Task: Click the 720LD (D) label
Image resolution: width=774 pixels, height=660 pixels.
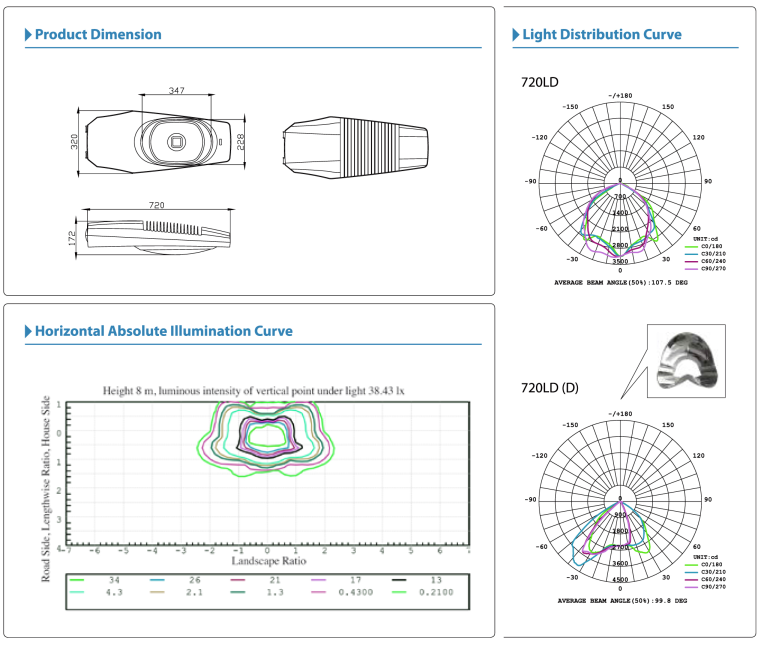Action: click(549, 388)
